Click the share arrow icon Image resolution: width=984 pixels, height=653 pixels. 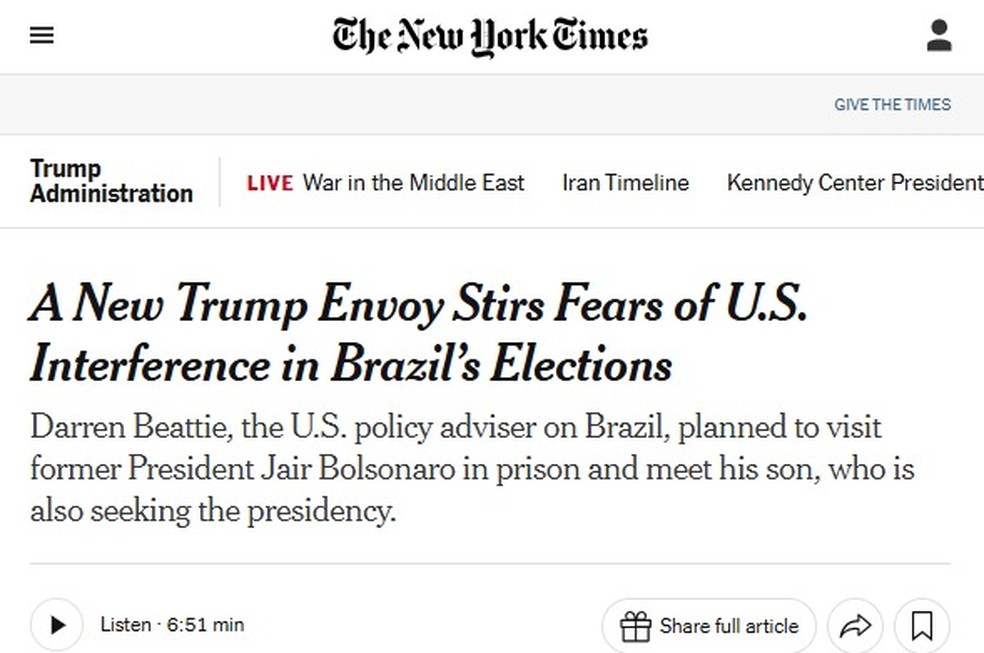click(x=856, y=624)
